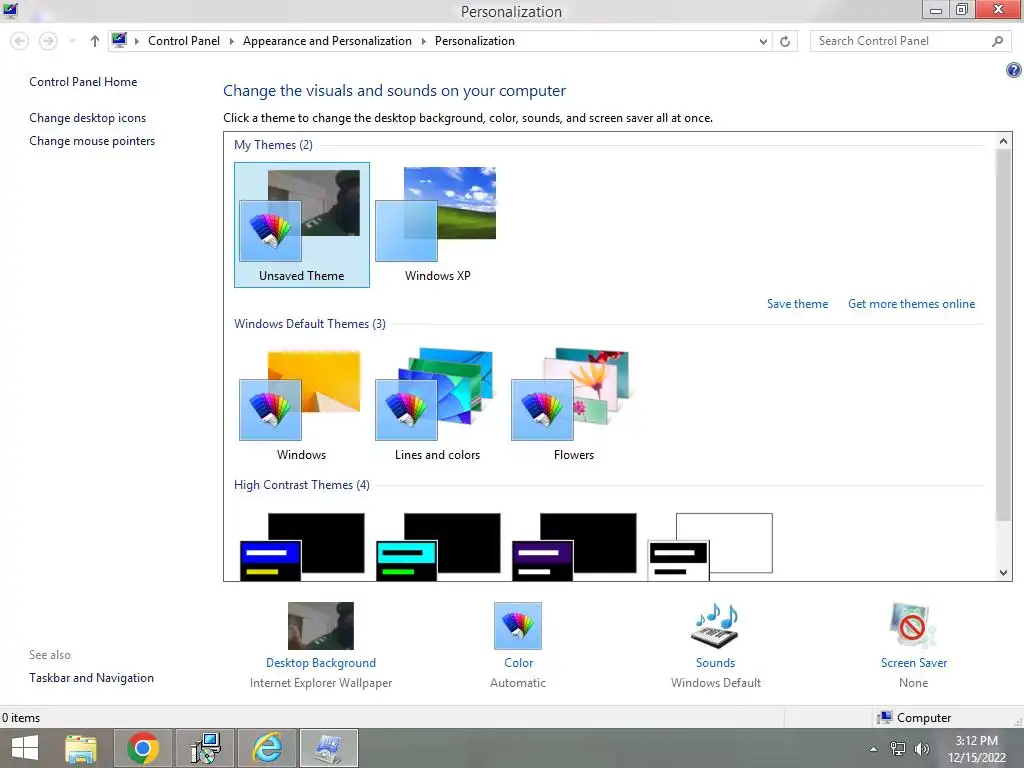Open the network tray icon
Image resolution: width=1024 pixels, height=768 pixels.
898,749
